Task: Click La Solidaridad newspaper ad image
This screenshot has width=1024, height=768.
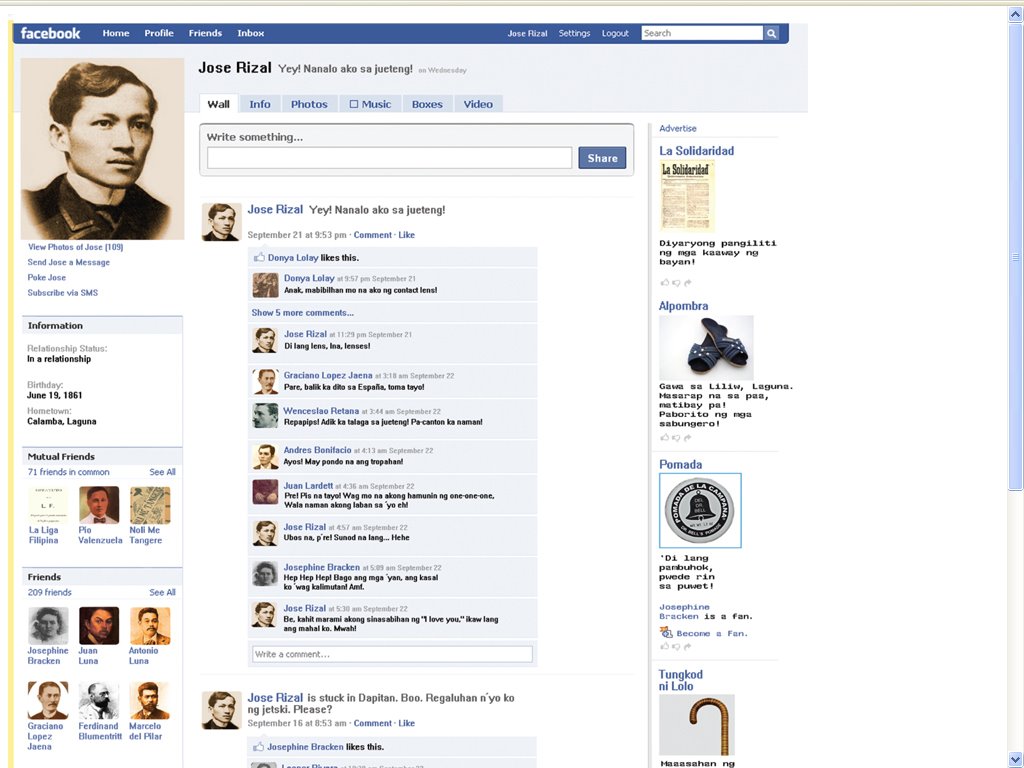Action: click(687, 196)
